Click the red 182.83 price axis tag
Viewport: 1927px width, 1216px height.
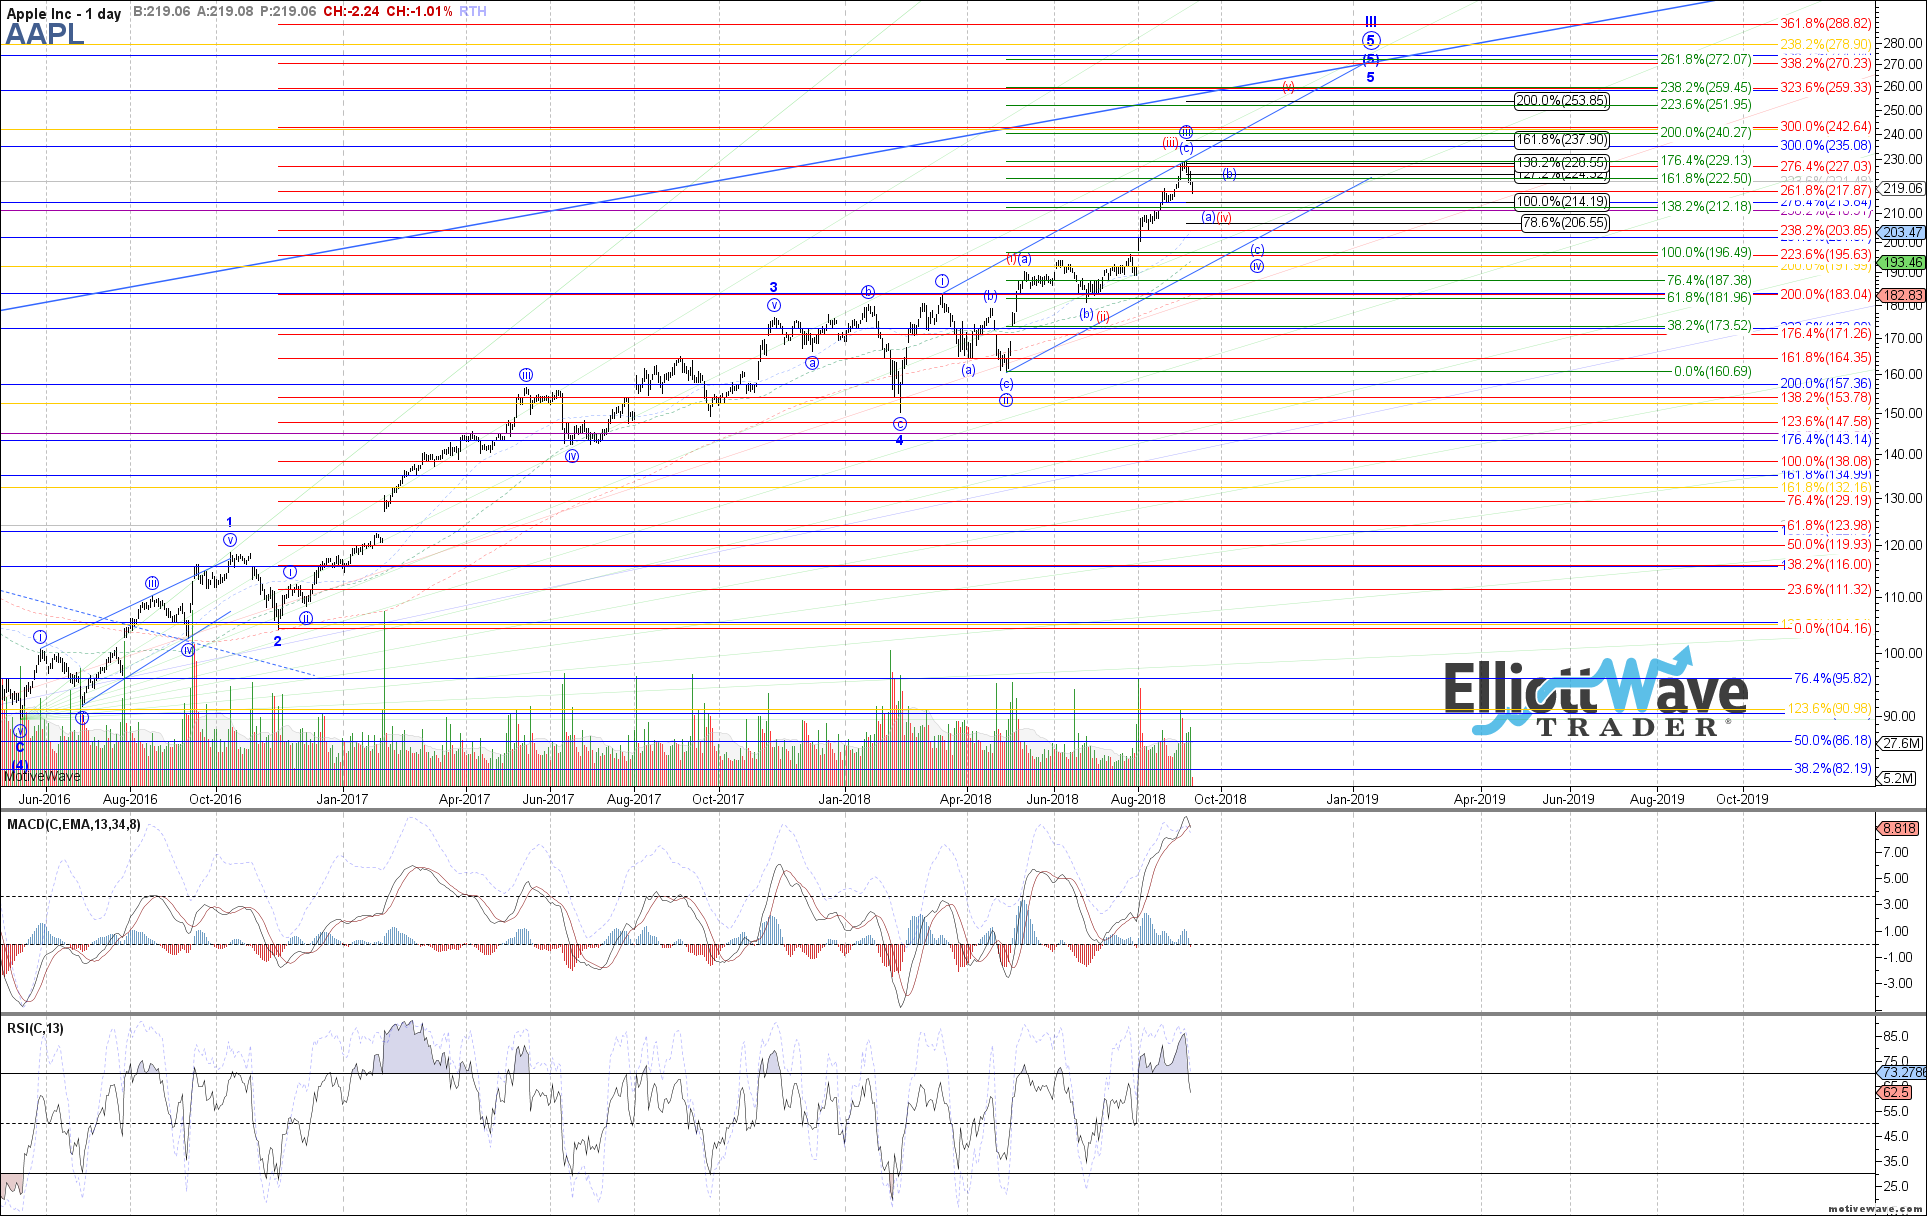pyautogui.click(x=1902, y=296)
